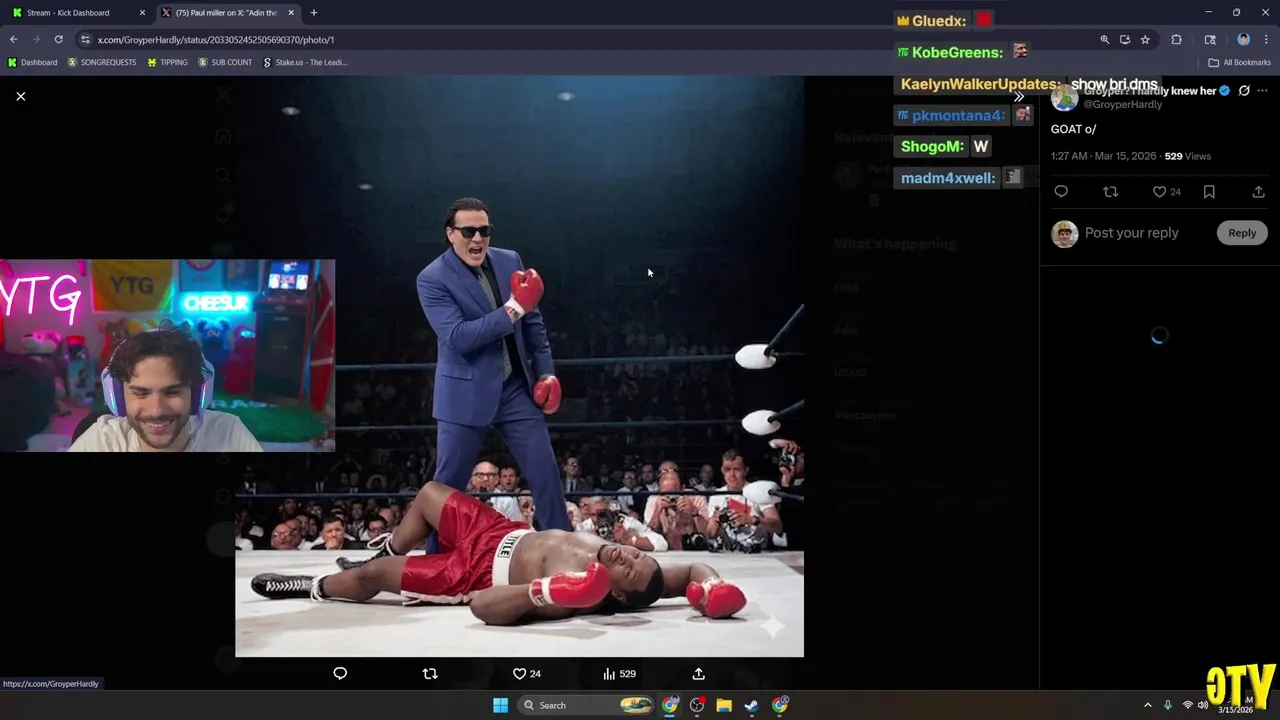This screenshot has height=720, width=1280.
Task: Open the Chrome extensions puzzle icon
Action: pos(1176,40)
